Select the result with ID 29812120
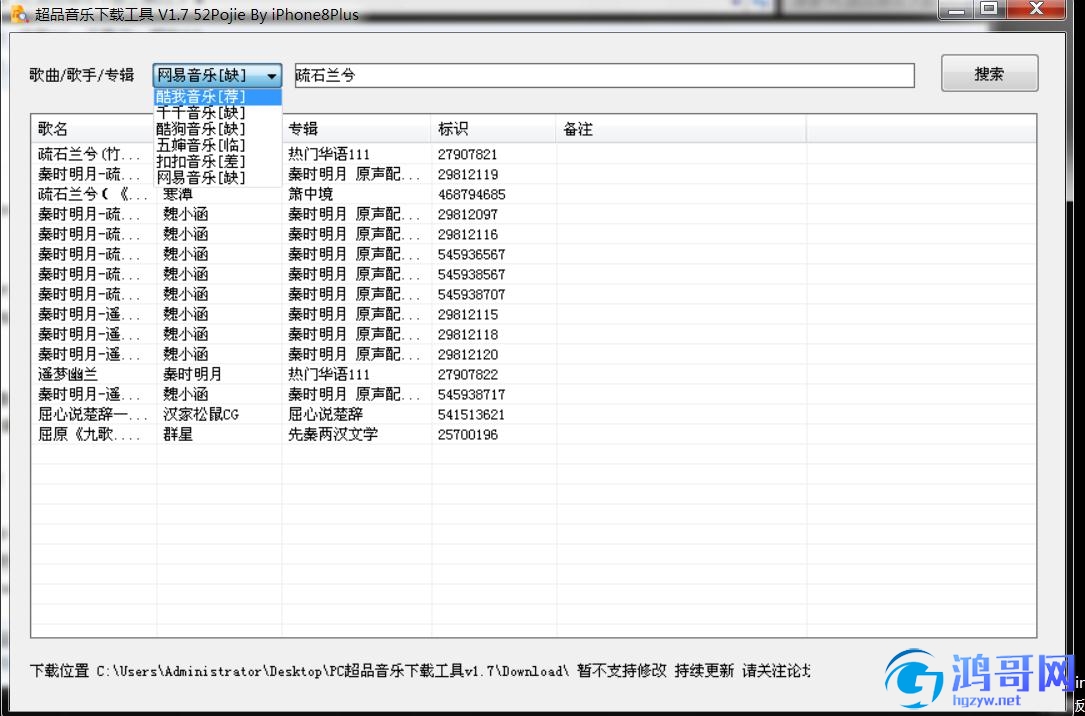This screenshot has width=1085, height=716. tap(534, 355)
